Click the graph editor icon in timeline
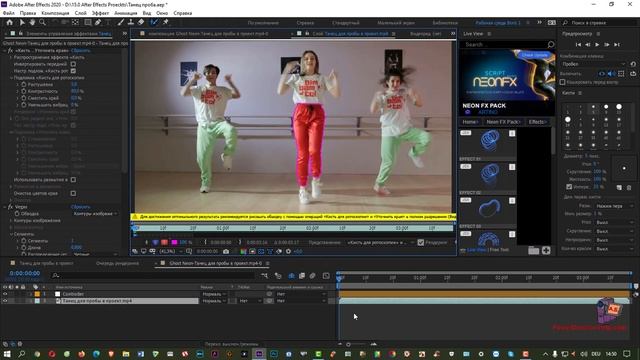The width and height of the screenshot is (640, 360). [x=326, y=276]
